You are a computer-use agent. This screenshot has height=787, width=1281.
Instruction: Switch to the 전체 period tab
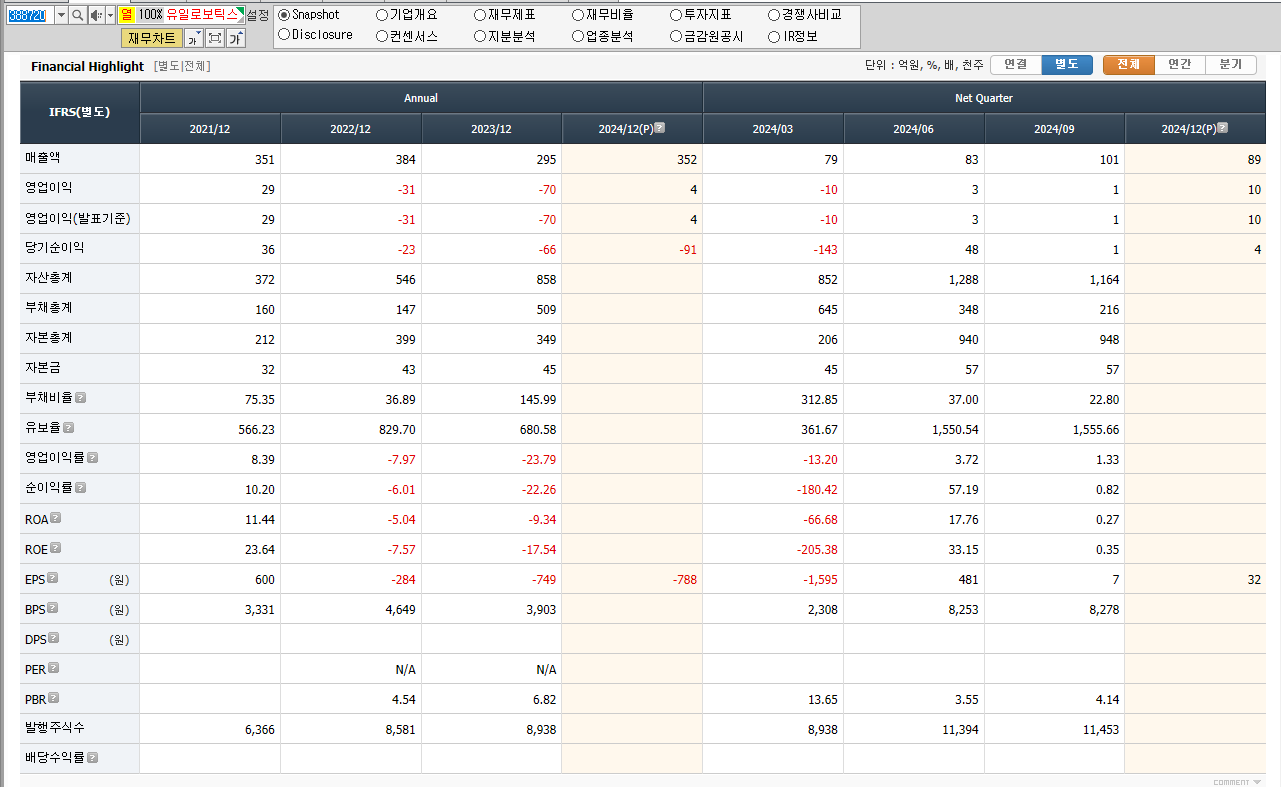1128,64
